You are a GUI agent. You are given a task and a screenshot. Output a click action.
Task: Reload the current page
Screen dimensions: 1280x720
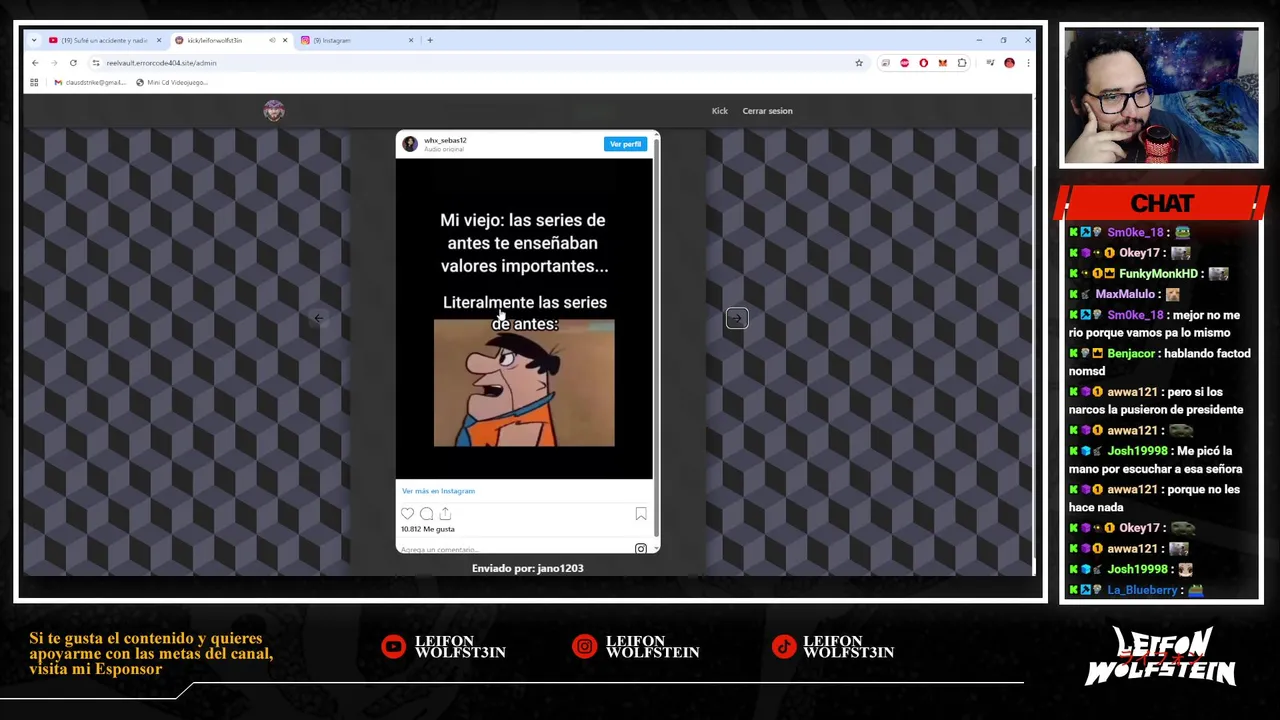(73, 63)
